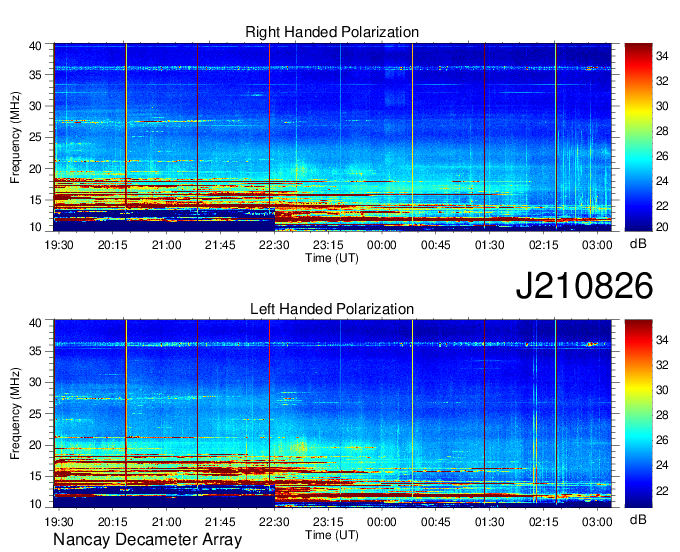Image resolution: width=680 pixels, height=552 pixels.
Task: Click 30 dB value on top colorbar
Action: coord(662,106)
